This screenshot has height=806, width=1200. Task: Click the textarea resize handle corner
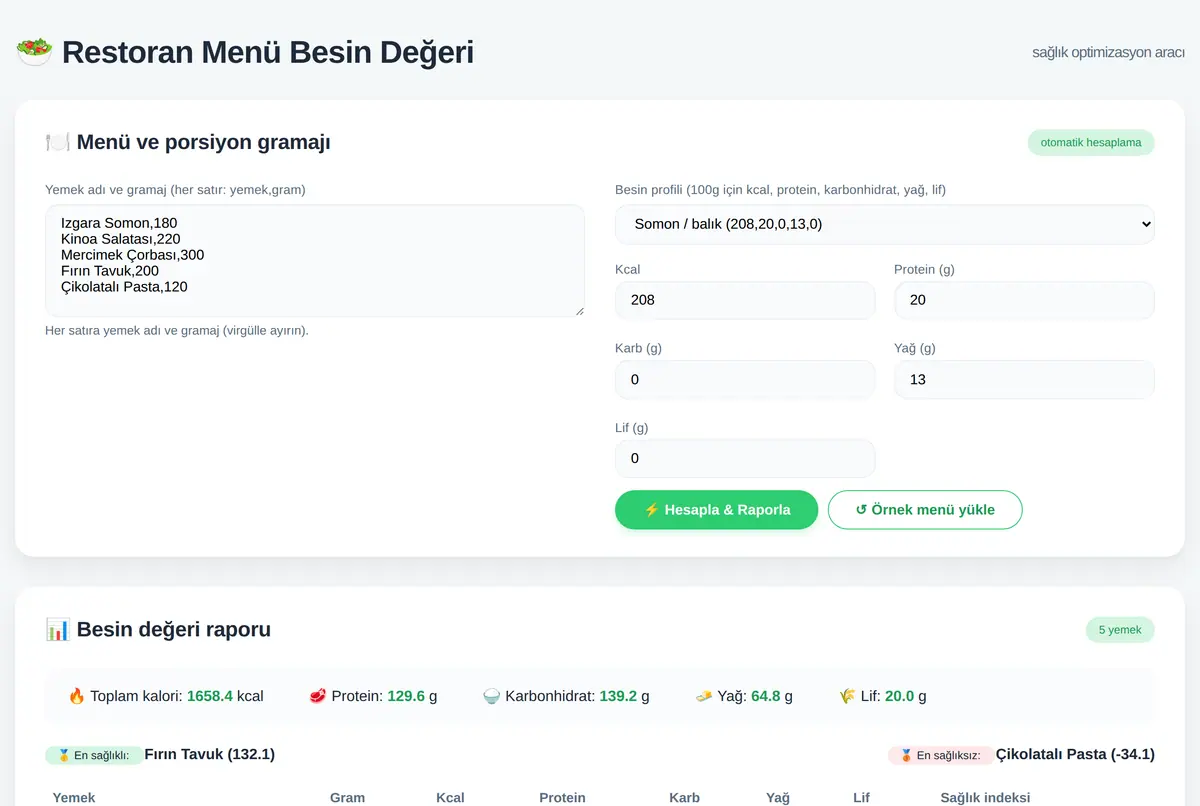pos(578,311)
